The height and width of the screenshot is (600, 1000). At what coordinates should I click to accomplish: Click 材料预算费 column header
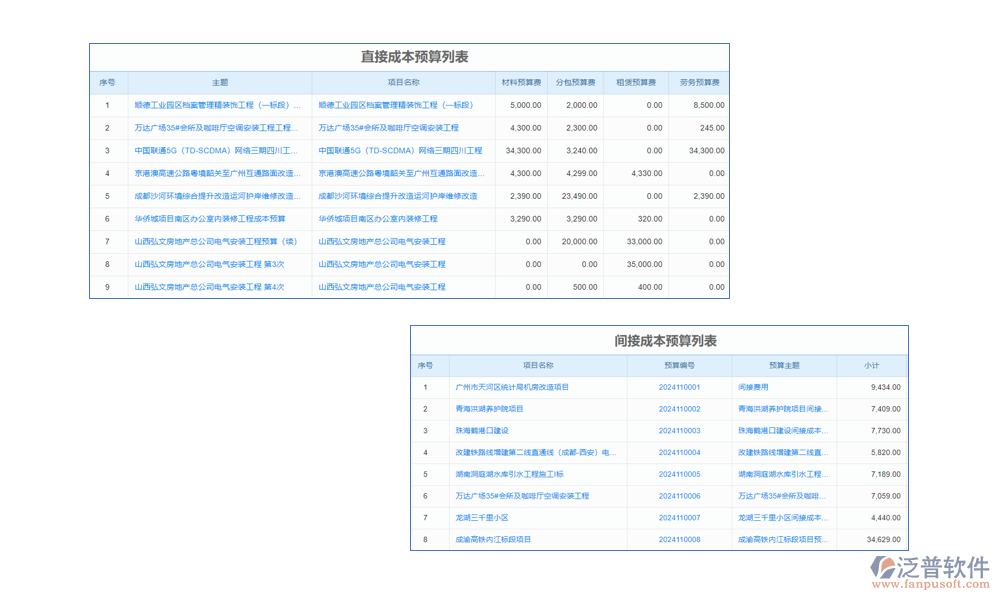[521, 83]
